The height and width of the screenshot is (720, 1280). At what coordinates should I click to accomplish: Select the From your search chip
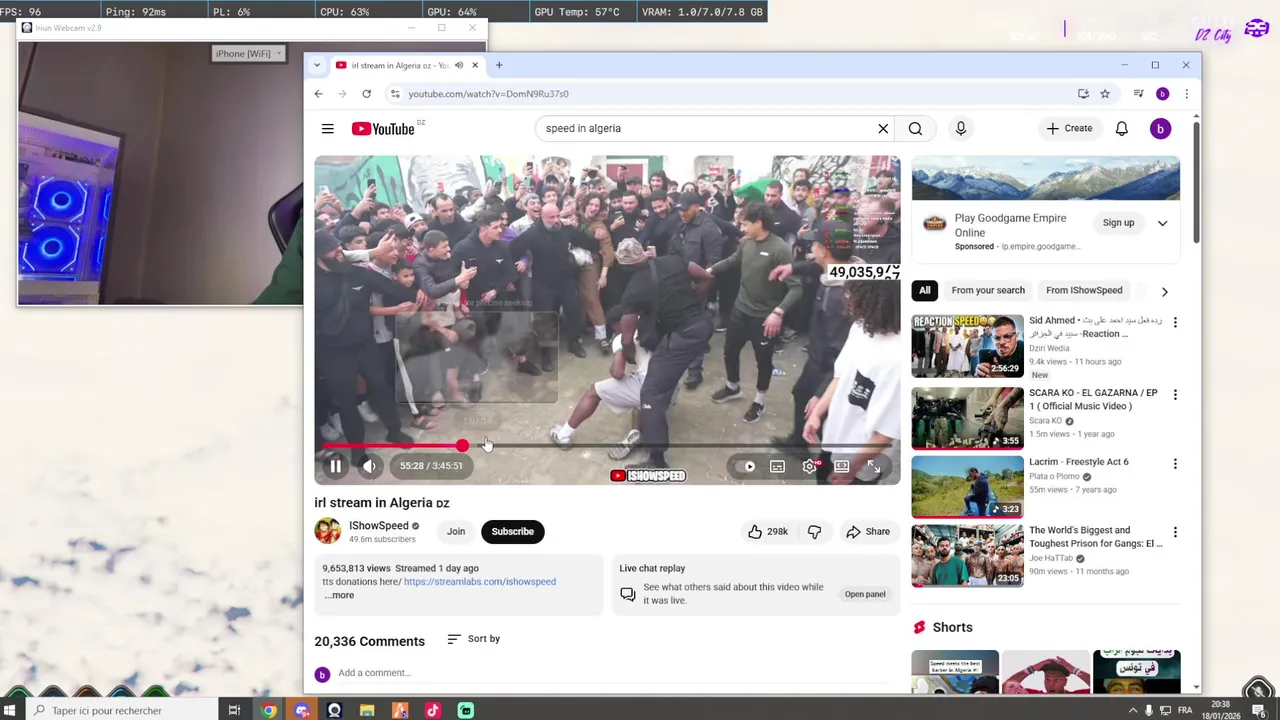[x=988, y=290]
